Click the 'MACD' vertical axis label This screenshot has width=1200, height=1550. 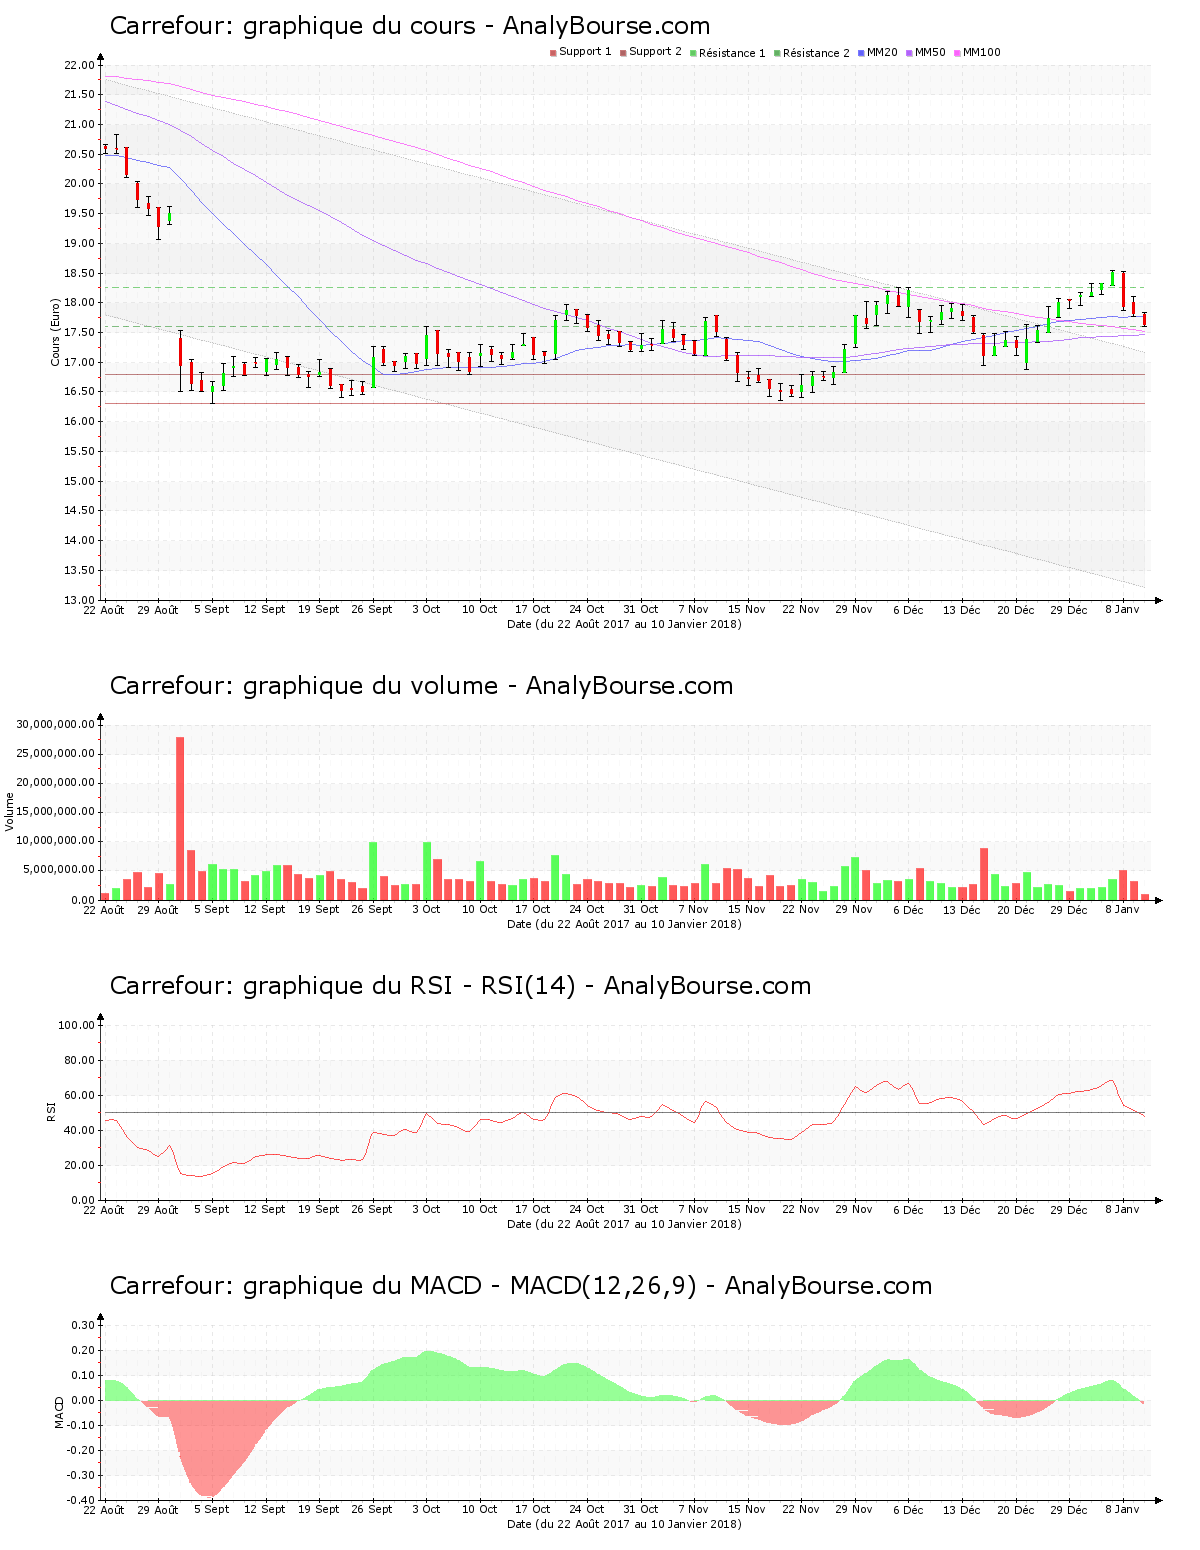click(x=60, y=1412)
